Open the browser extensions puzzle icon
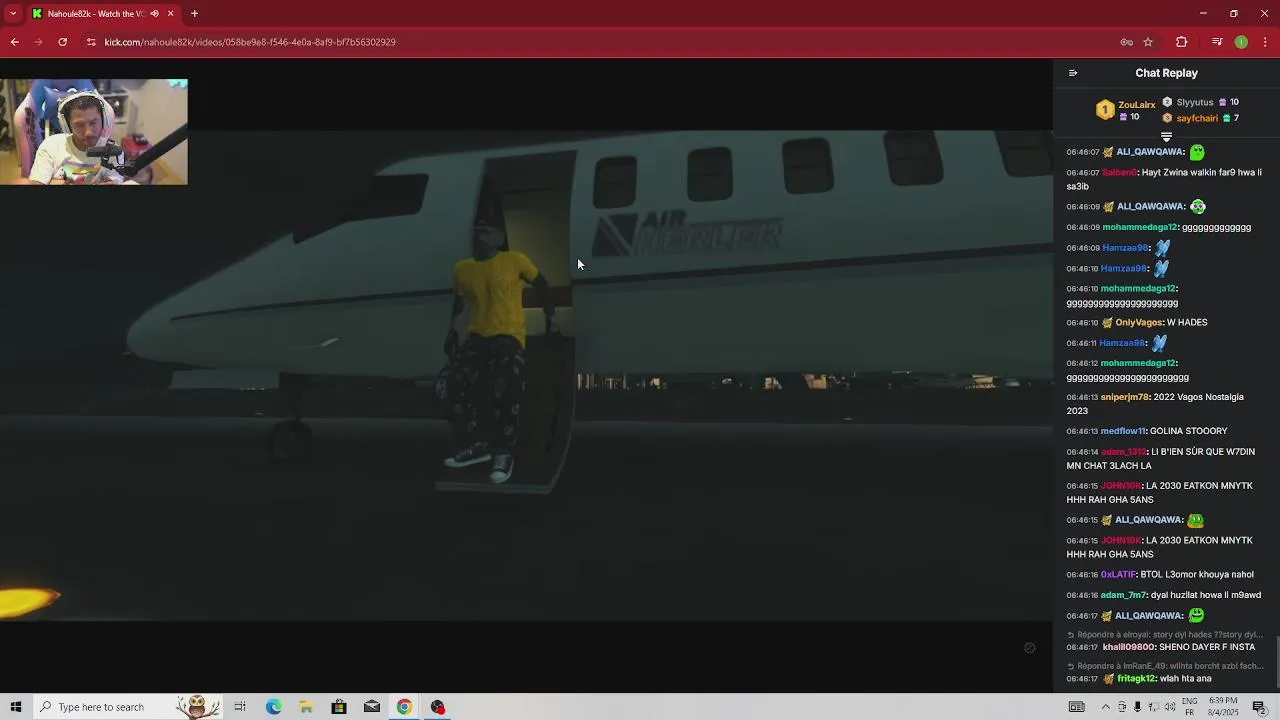The image size is (1280, 720). (1181, 42)
